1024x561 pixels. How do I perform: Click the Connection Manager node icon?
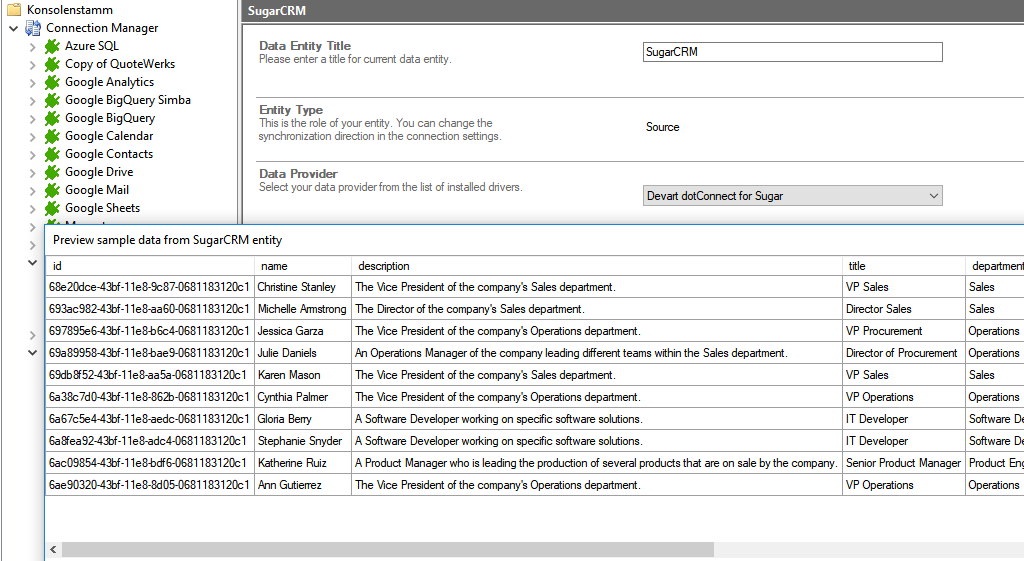pyautogui.click(x=34, y=28)
